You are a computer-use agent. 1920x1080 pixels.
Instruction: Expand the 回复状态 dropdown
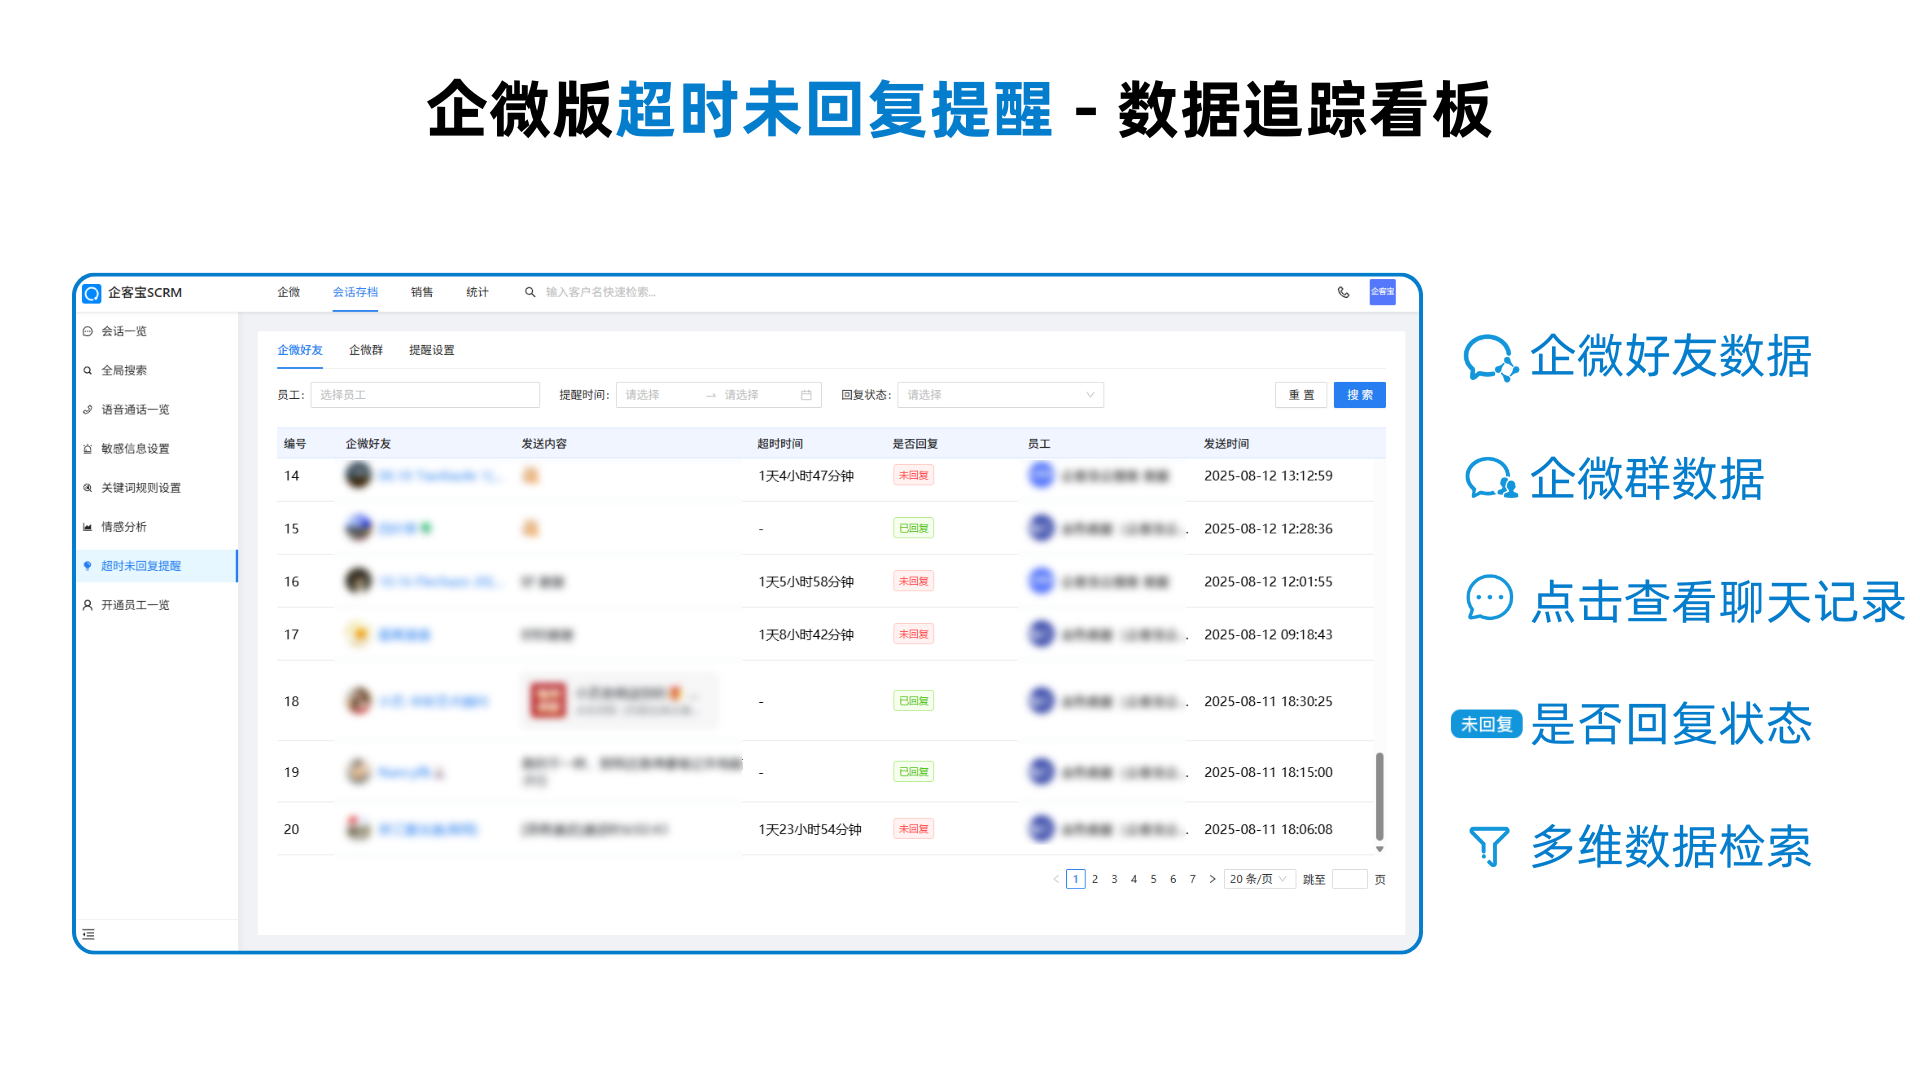point(1000,395)
